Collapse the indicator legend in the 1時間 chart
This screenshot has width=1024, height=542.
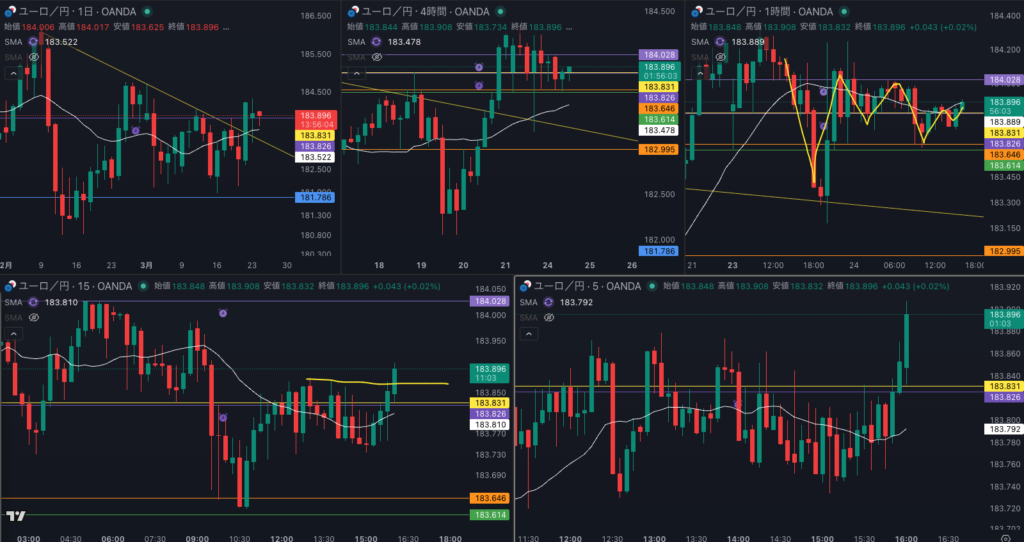[x=701, y=74]
